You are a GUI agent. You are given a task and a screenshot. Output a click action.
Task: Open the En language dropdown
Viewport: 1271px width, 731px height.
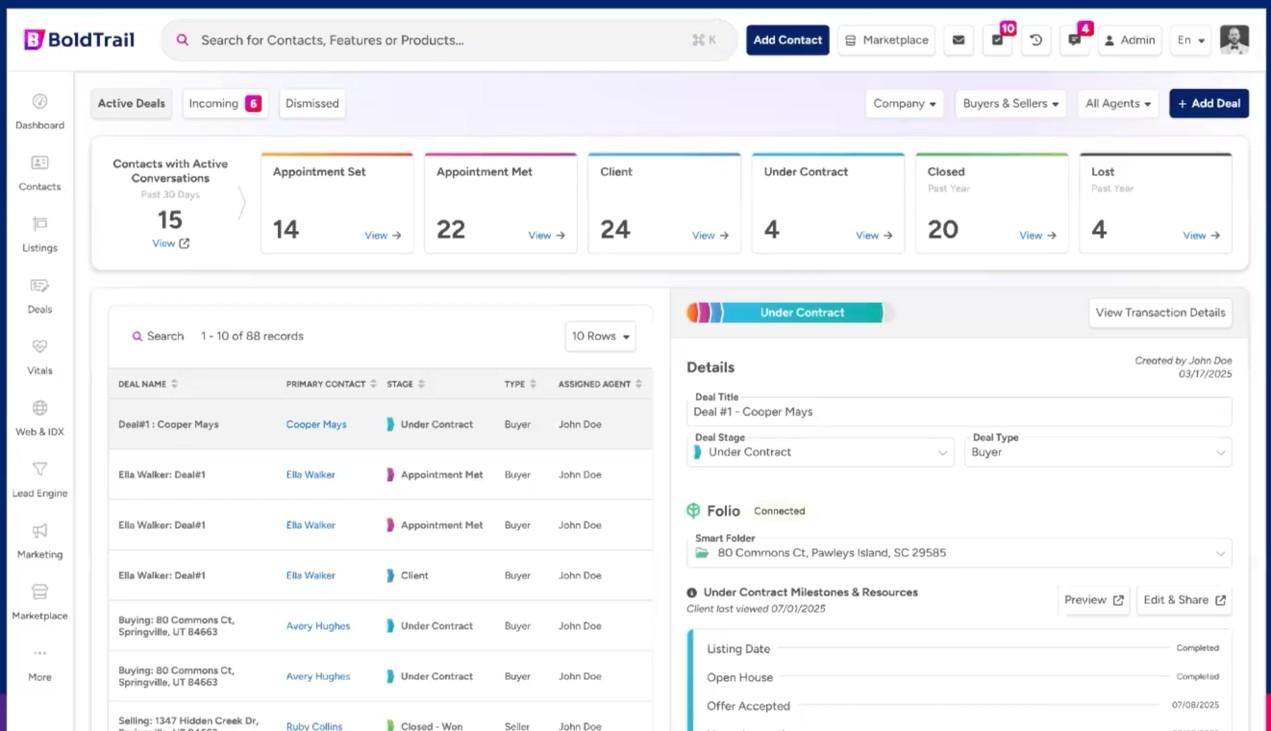(1190, 40)
